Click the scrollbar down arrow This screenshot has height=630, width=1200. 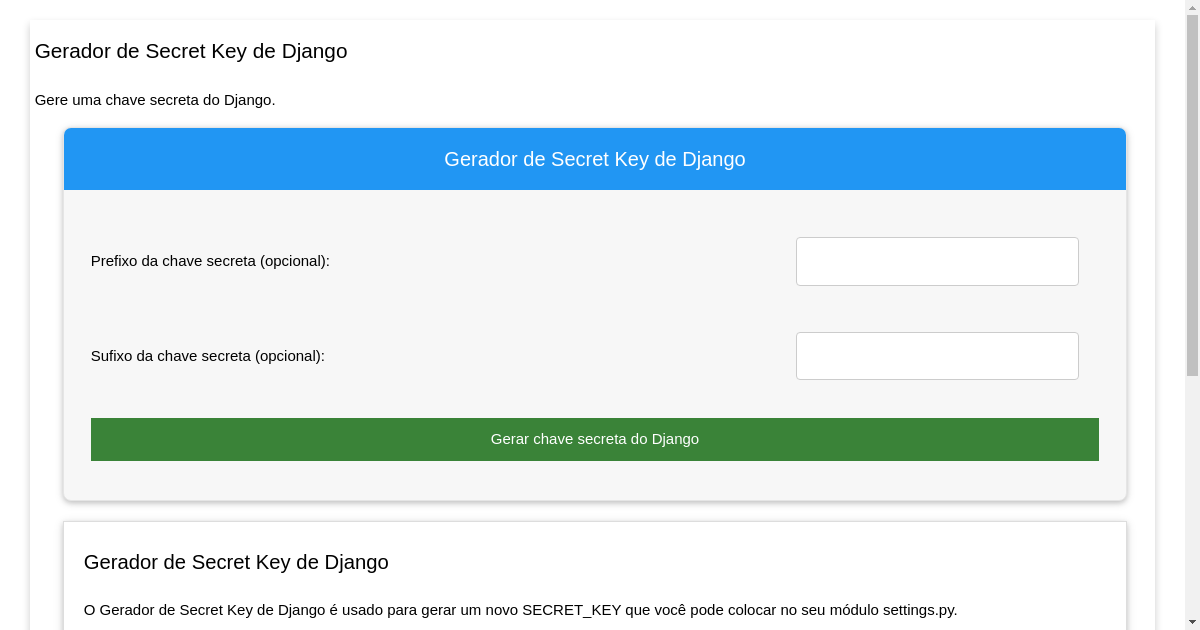click(x=1193, y=622)
